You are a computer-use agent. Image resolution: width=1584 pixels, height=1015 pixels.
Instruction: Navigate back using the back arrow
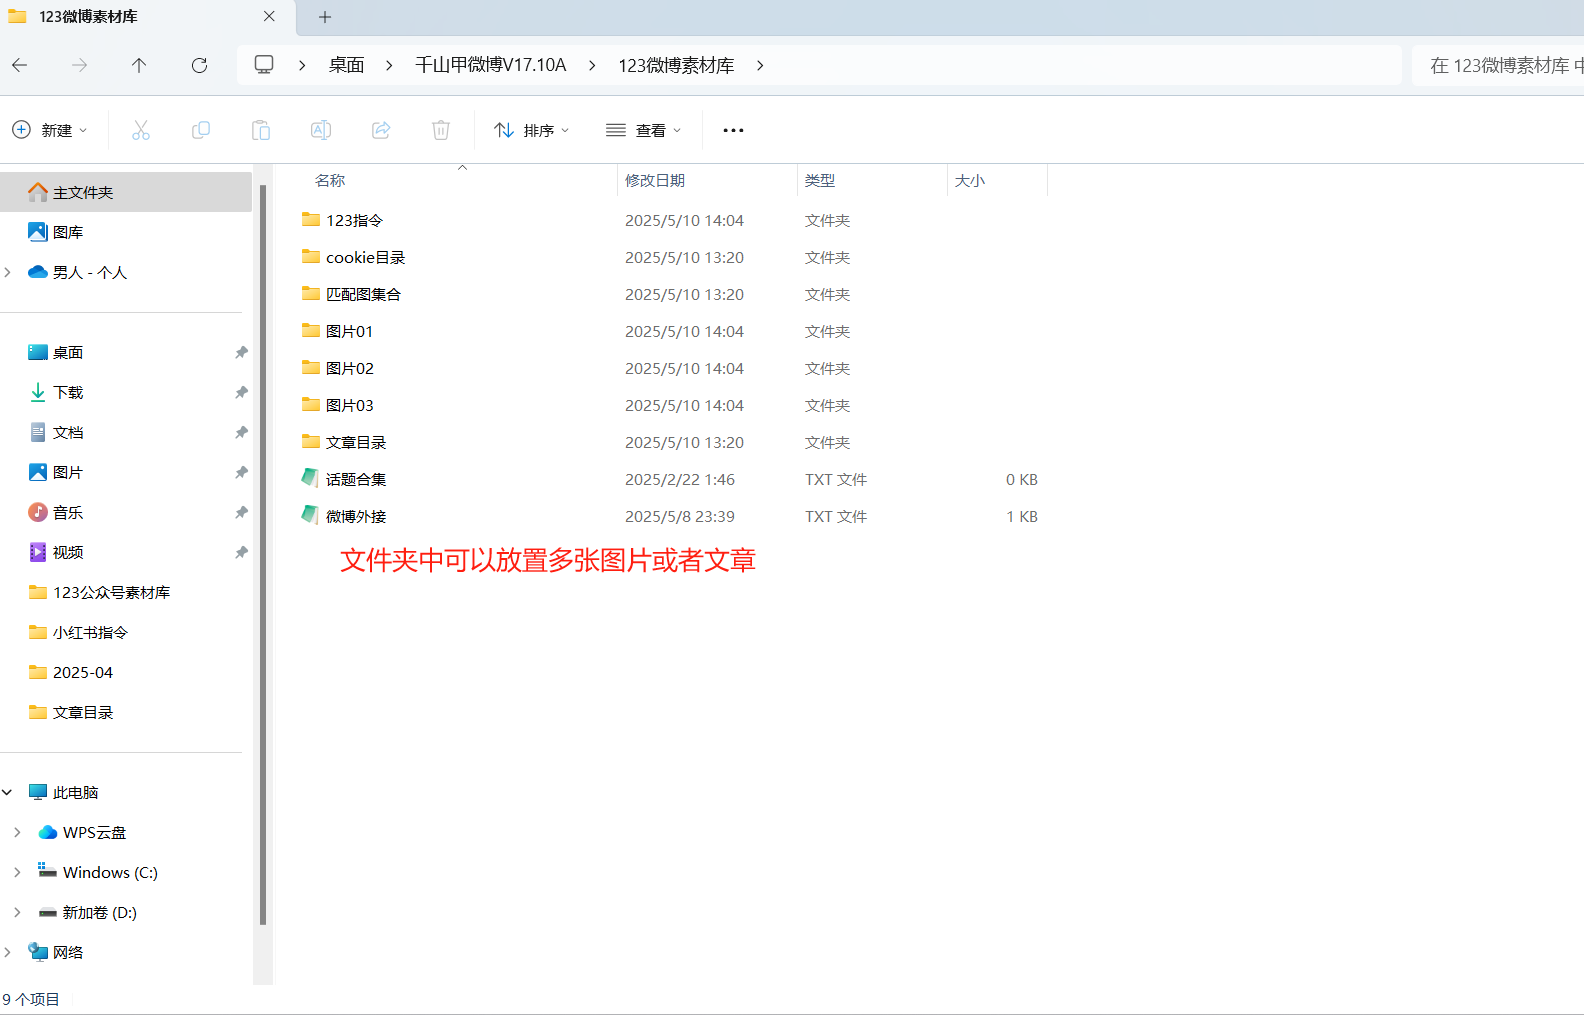[20, 65]
